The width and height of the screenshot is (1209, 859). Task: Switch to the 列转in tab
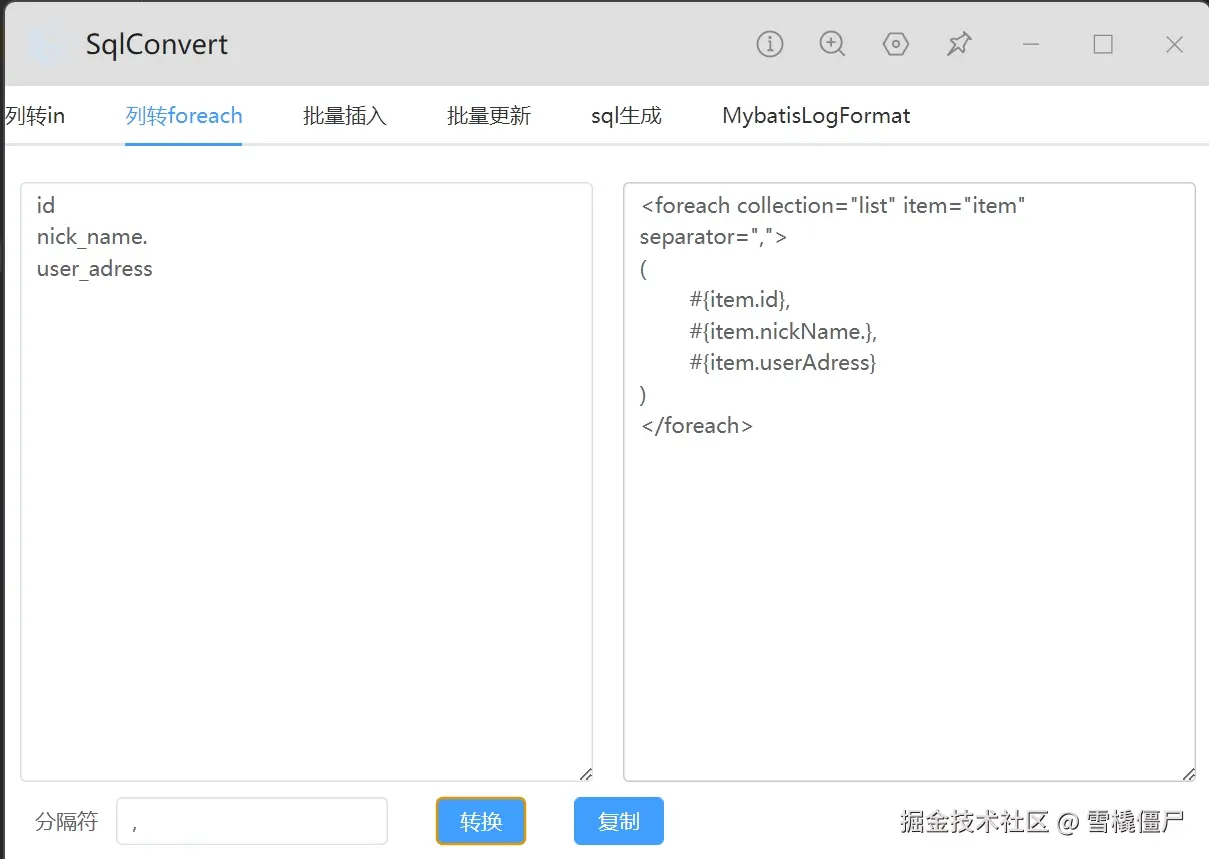click(x=35, y=116)
